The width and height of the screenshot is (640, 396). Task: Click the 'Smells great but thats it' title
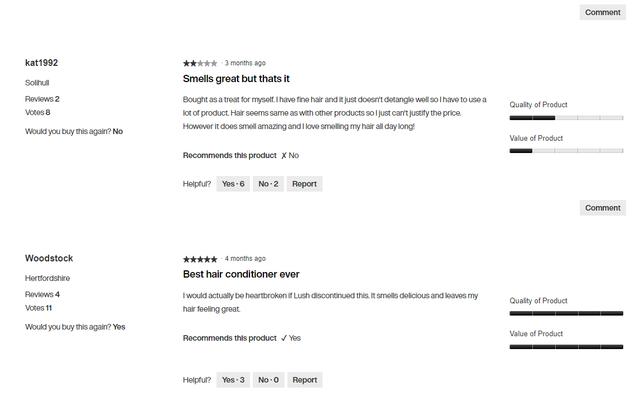[x=236, y=79]
